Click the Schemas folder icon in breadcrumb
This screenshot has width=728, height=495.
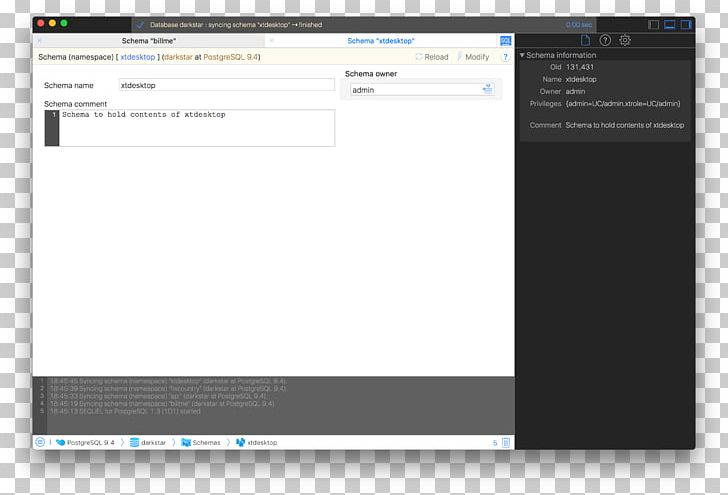click(186, 443)
